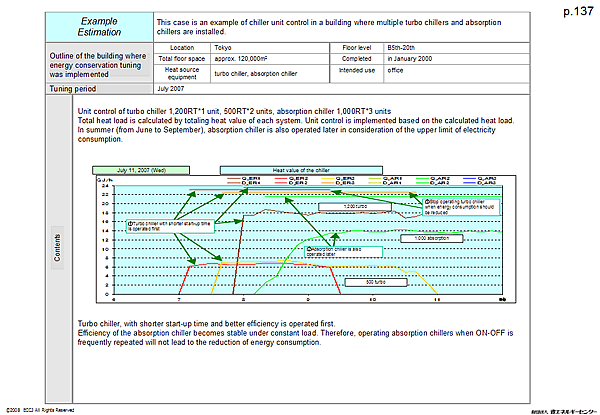Click the 'B5th-20th' floor level value
The width and height of the screenshot is (600, 415).
click(x=401, y=48)
